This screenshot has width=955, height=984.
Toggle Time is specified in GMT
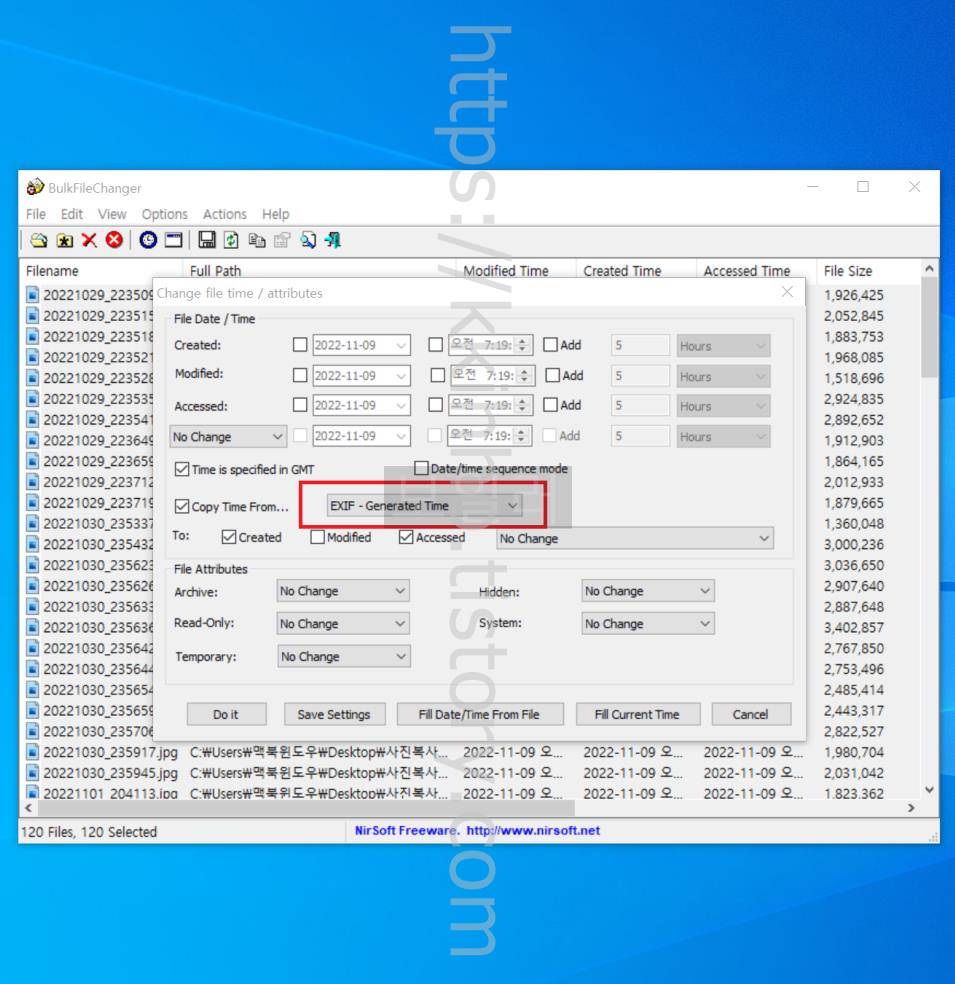pyautogui.click(x=182, y=469)
